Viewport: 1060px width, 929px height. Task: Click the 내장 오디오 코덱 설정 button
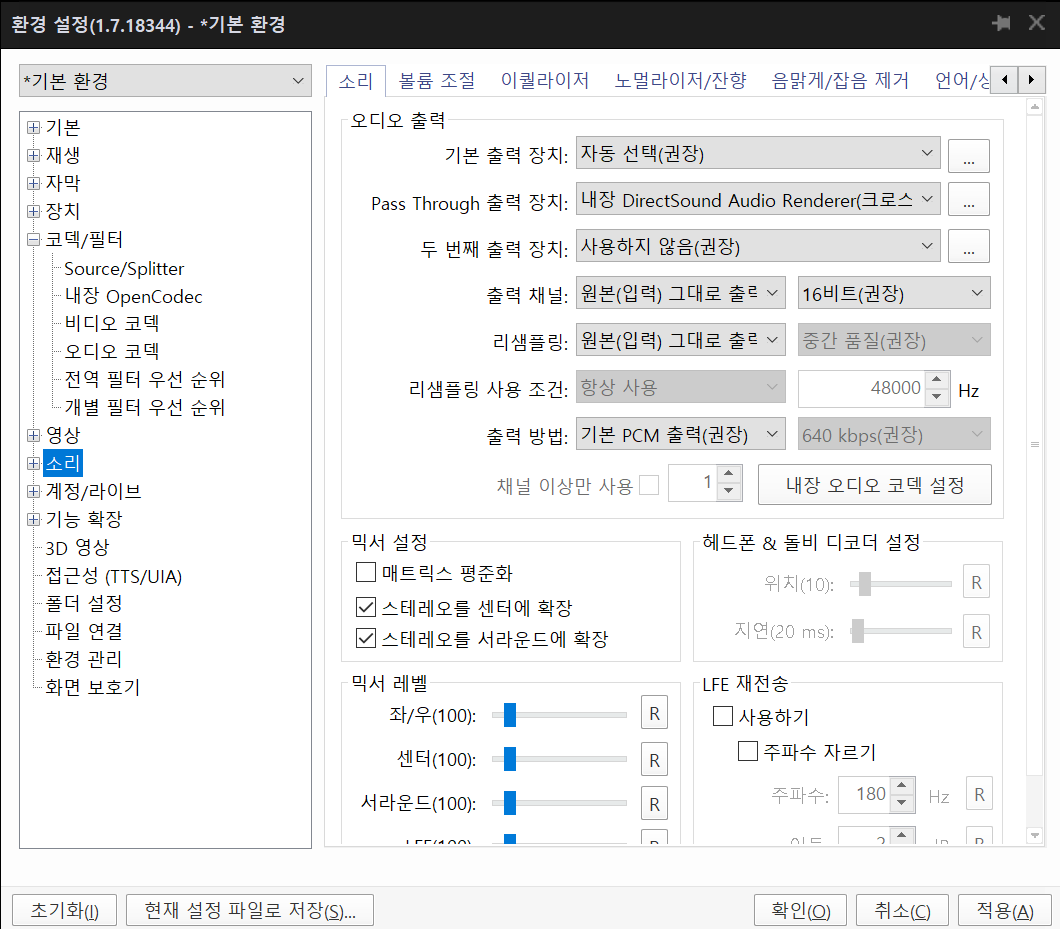click(874, 485)
